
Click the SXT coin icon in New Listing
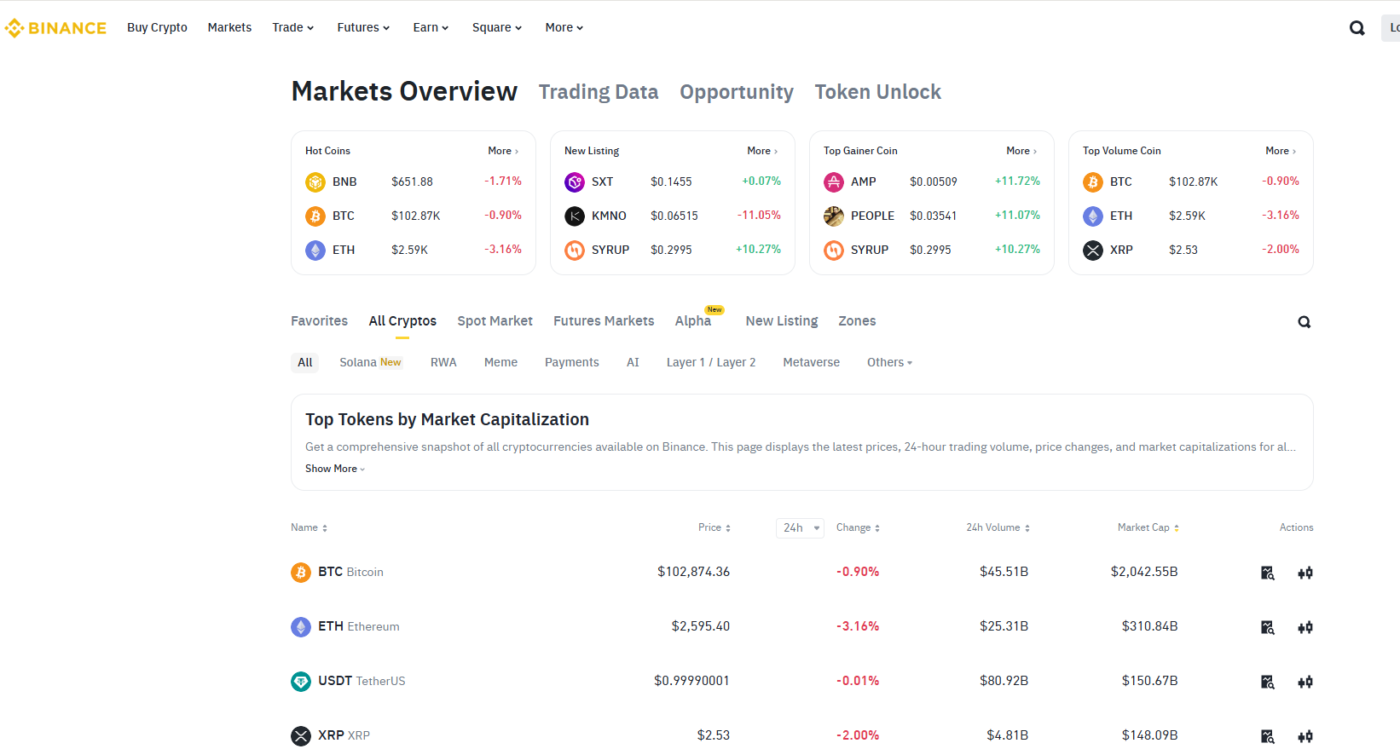tap(574, 182)
